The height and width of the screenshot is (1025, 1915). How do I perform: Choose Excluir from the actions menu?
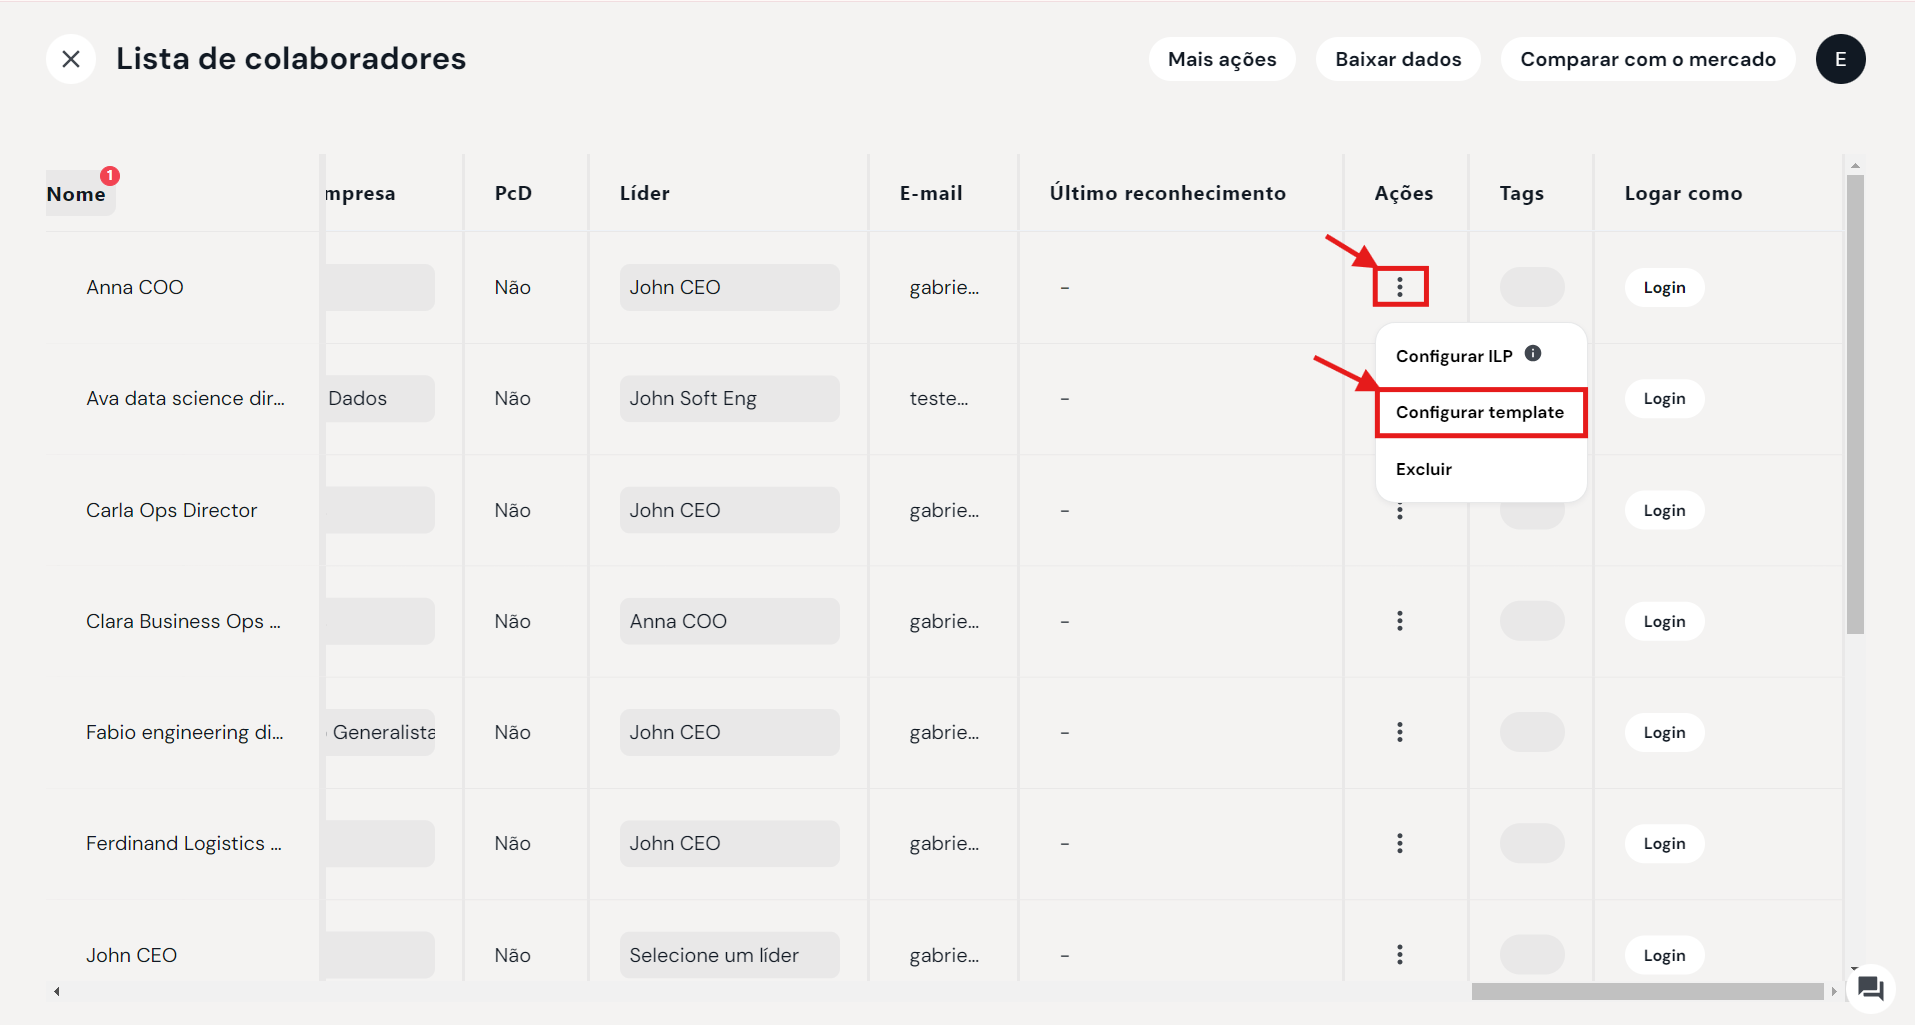click(x=1423, y=469)
